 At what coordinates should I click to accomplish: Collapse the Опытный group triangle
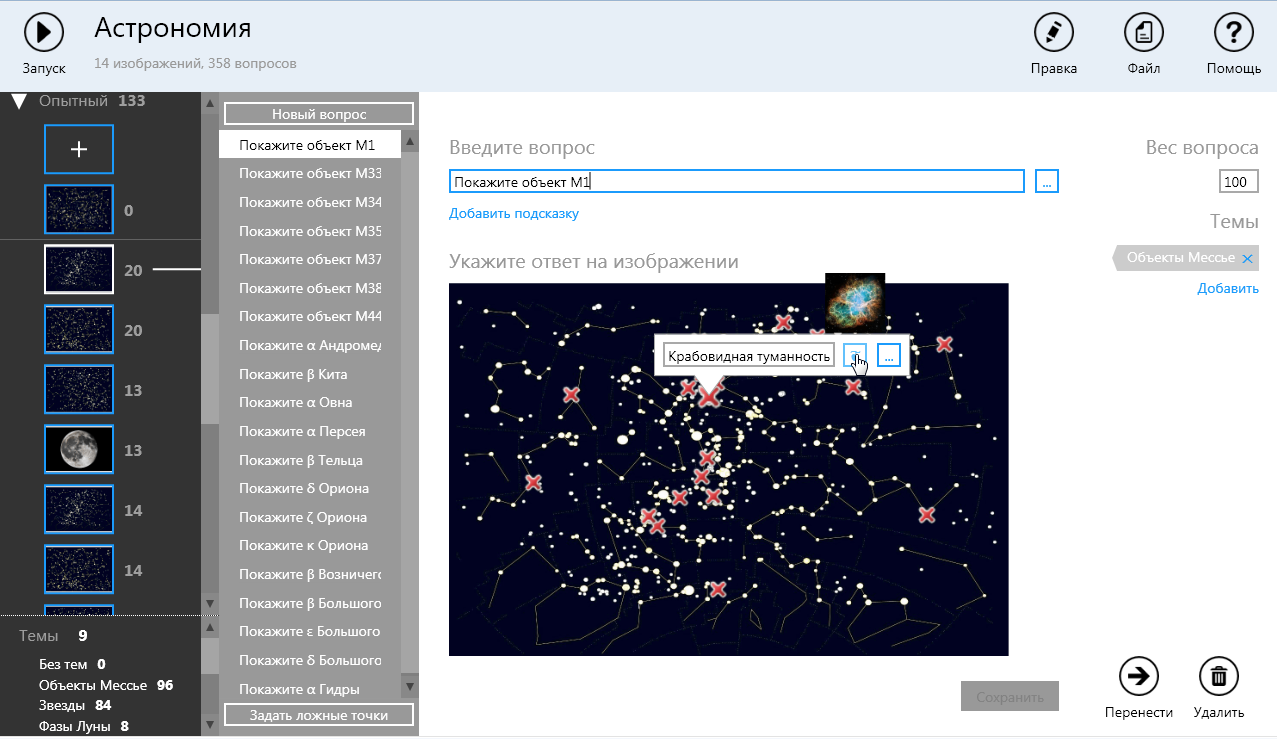[18, 101]
